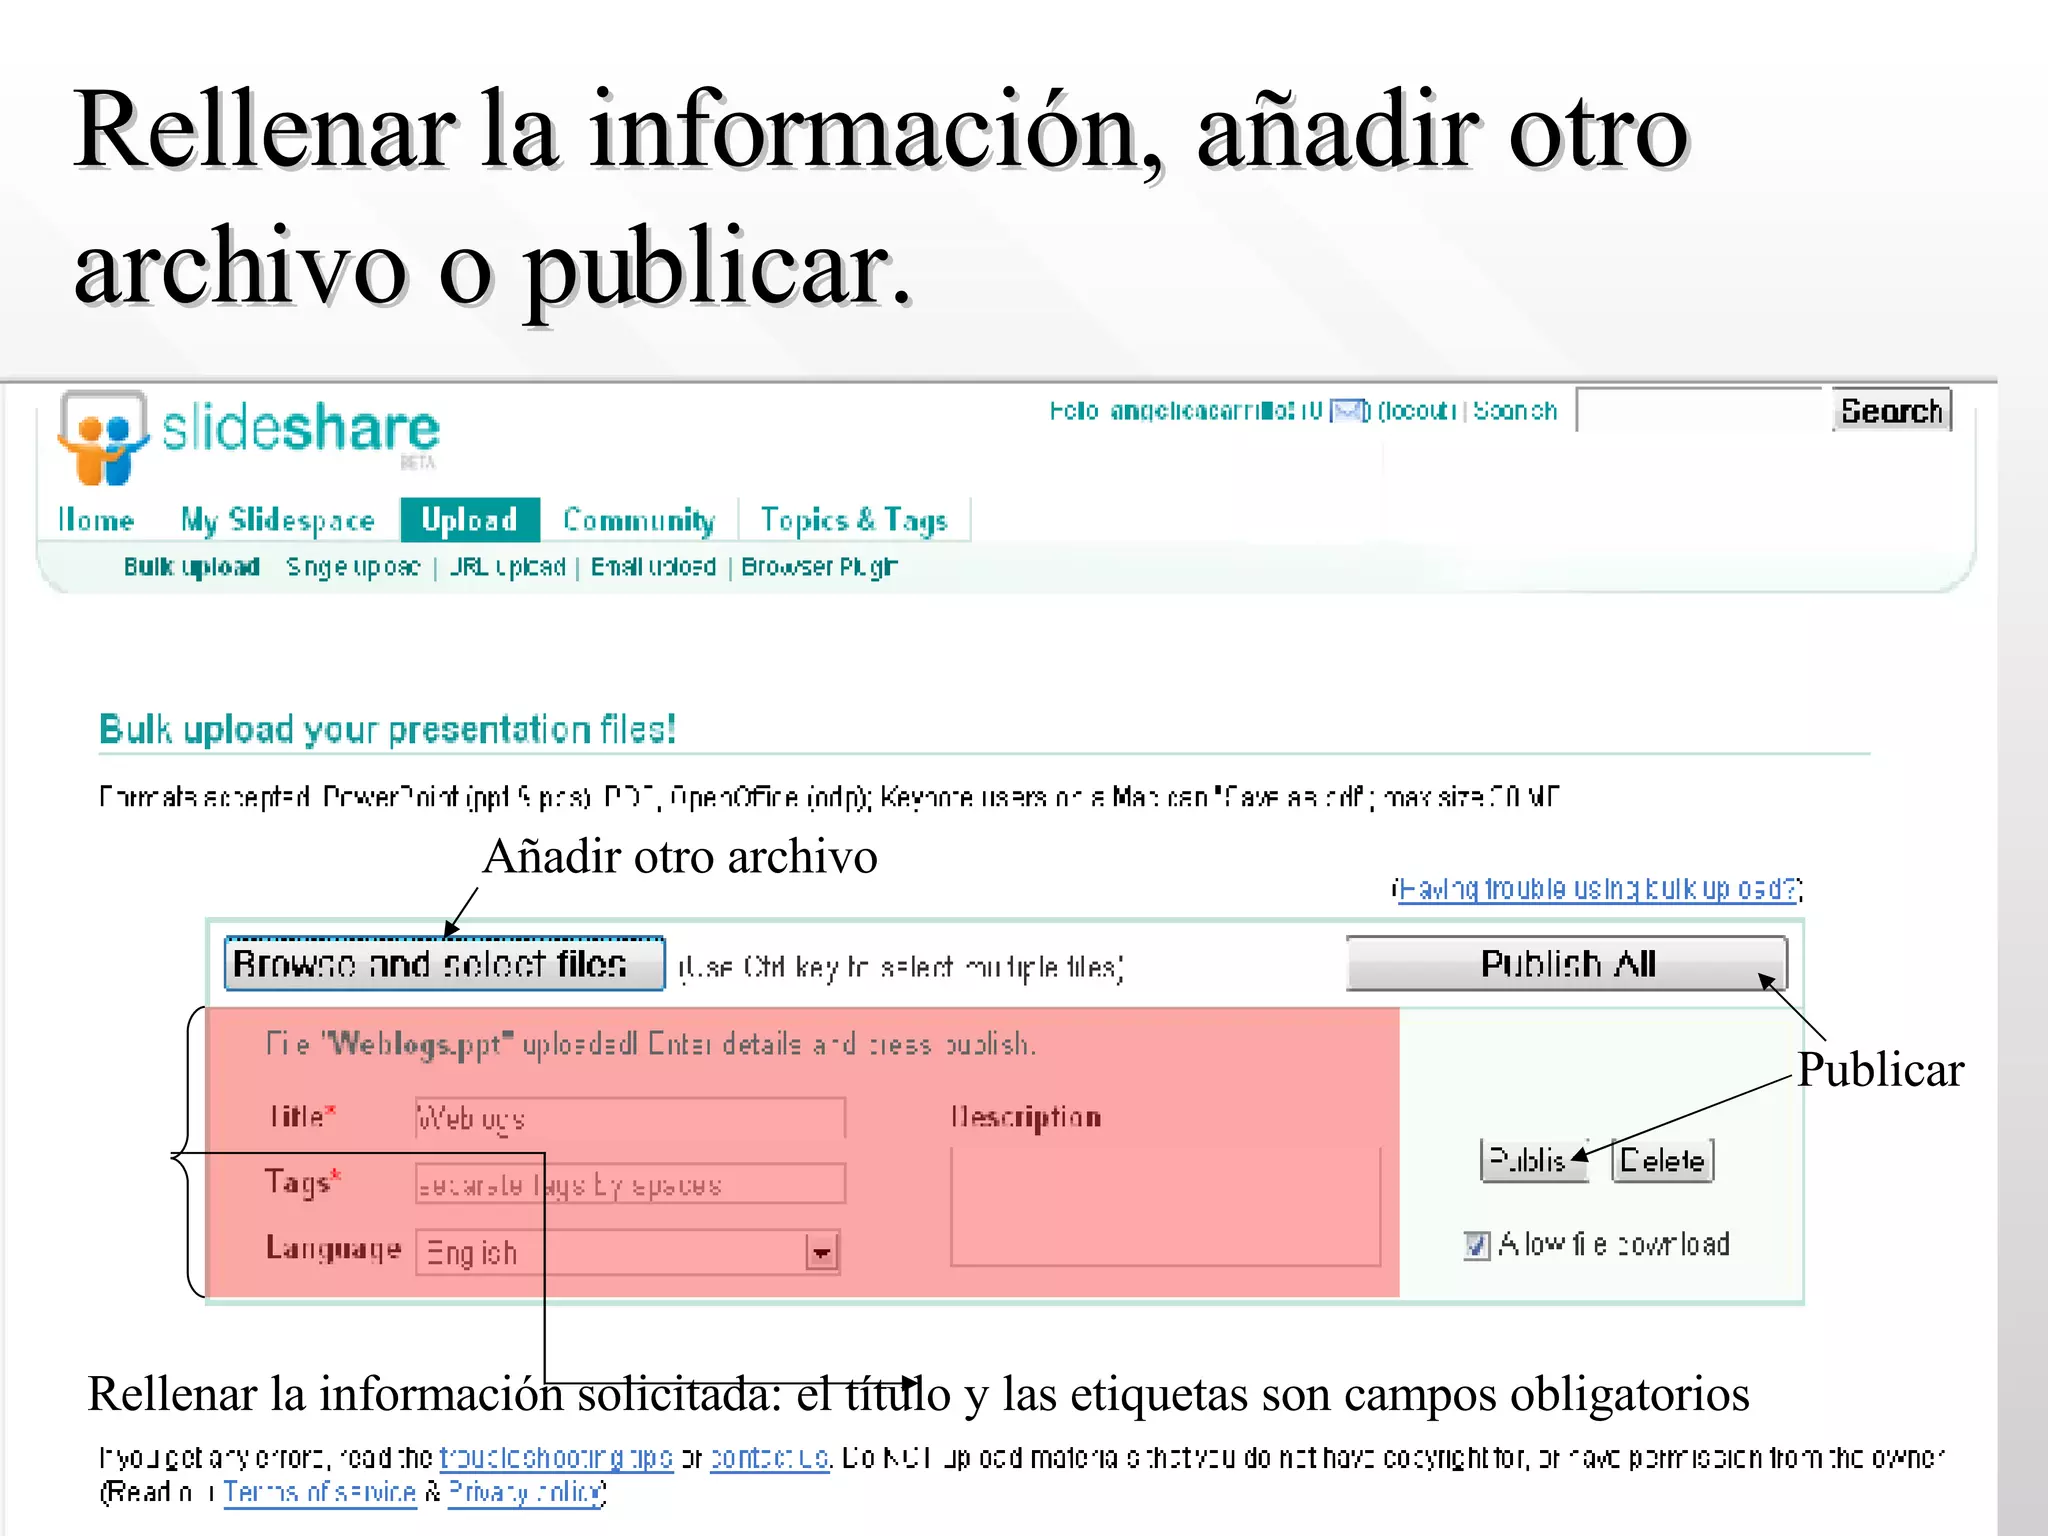This screenshot has height=1536, width=2048.
Task: Open the troubleshooting tips link
Action: point(556,1458)
